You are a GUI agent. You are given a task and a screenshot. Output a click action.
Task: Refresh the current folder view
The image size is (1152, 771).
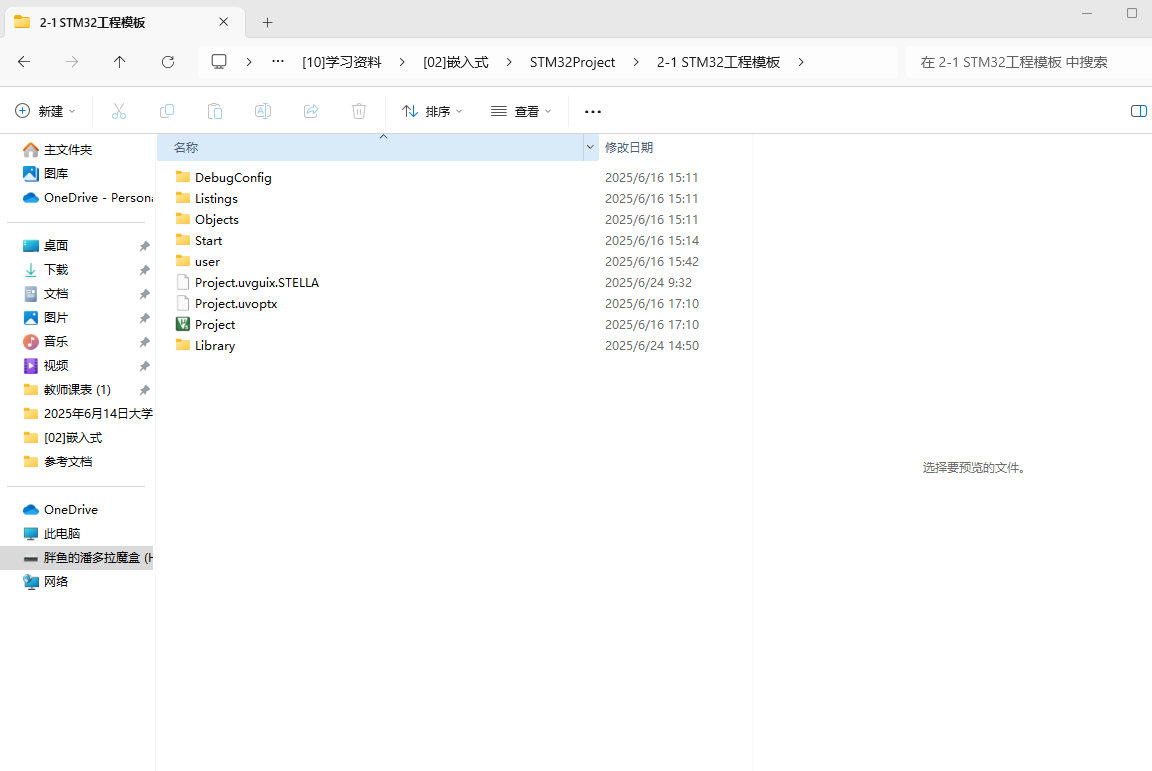point(168,62)
